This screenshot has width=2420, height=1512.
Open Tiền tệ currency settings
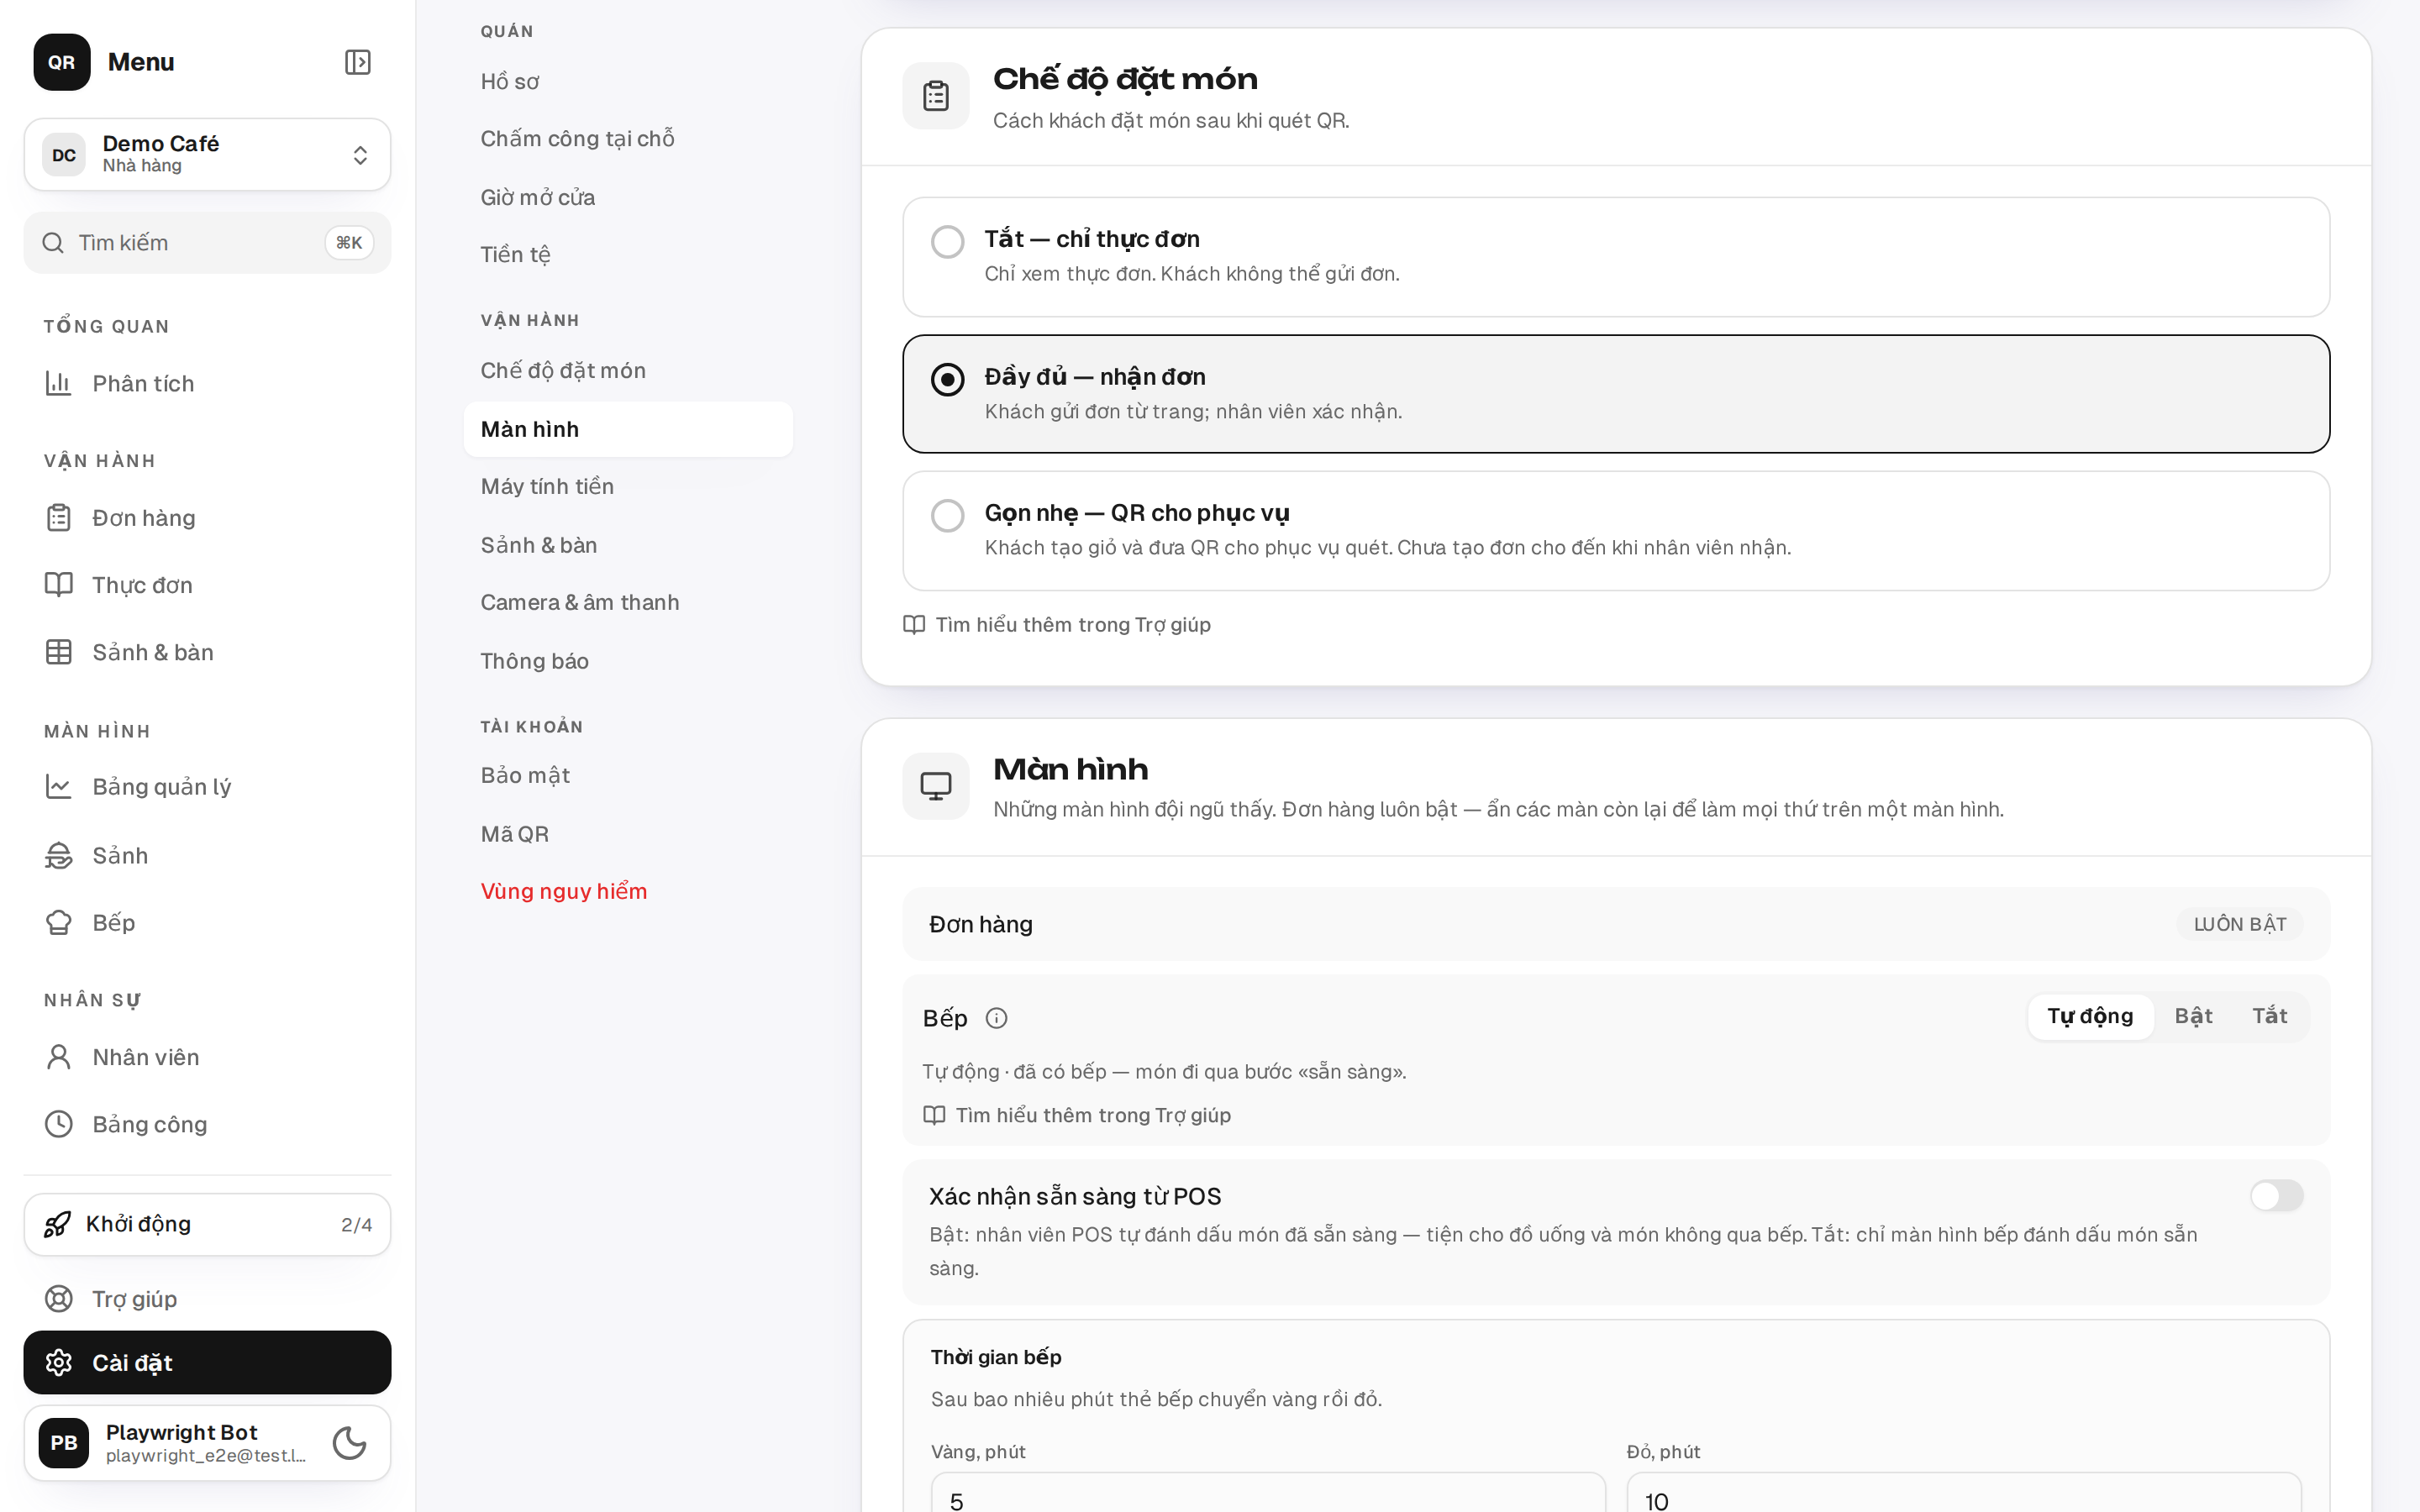(628, 254)
